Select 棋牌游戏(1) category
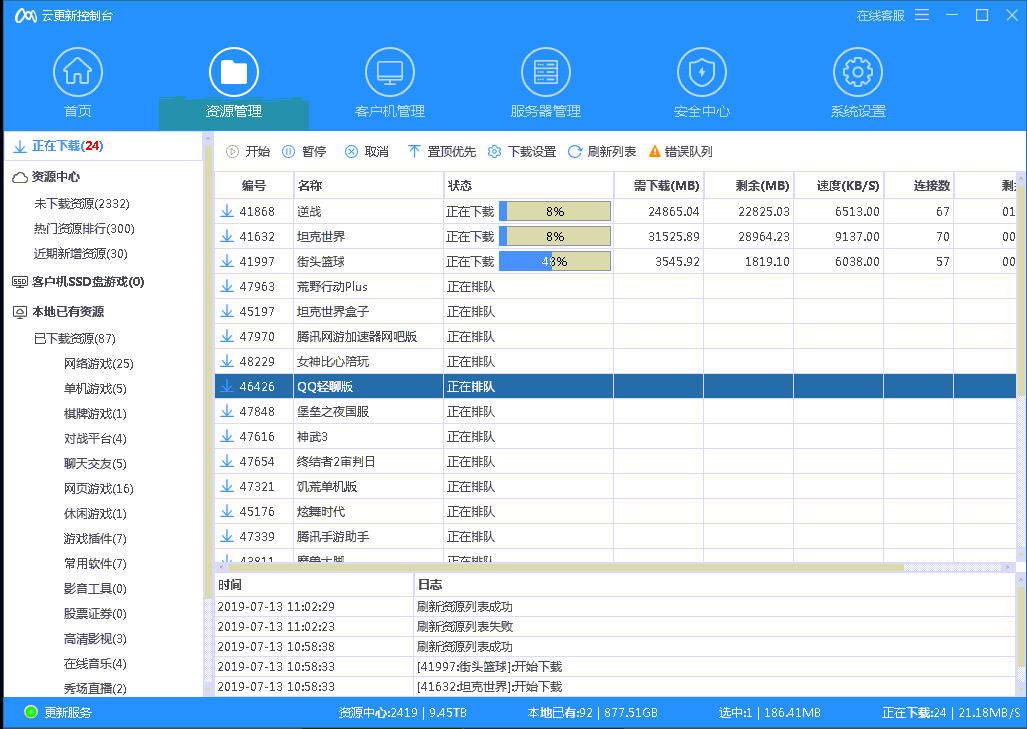 pyautogui.click(x=95, y=413)
